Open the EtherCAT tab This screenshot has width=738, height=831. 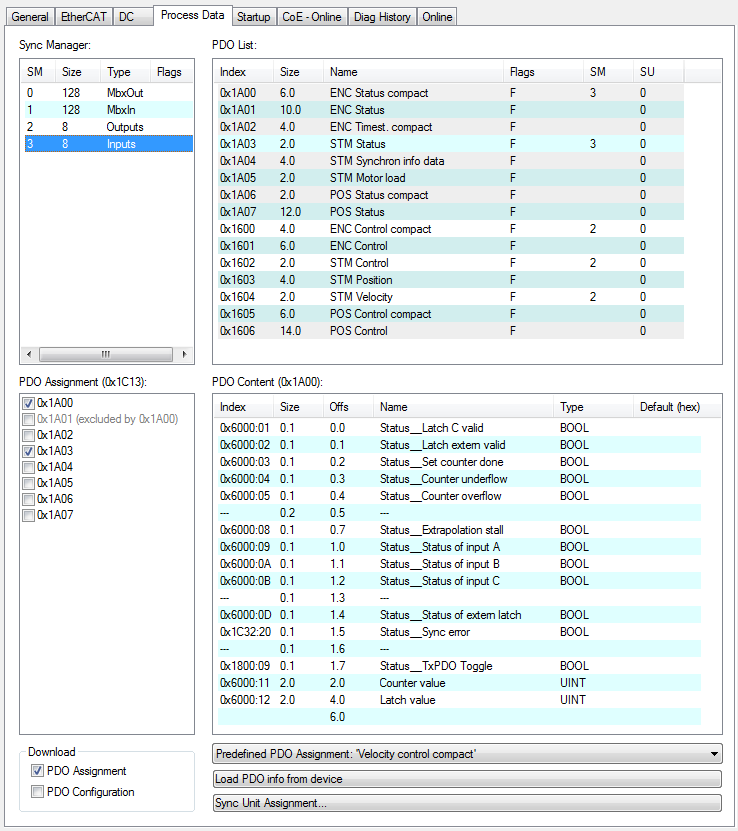click(x=83, y=16)
